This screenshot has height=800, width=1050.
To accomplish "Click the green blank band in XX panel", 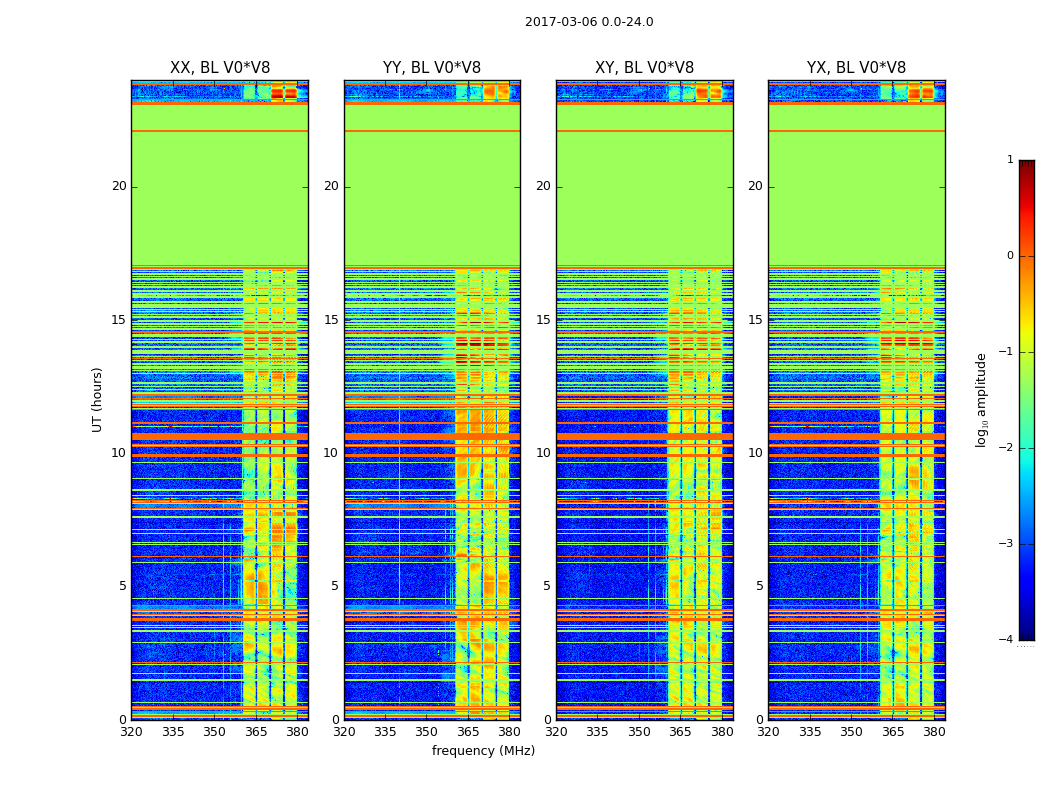I will pyautogui.click(x=219, y=200).
